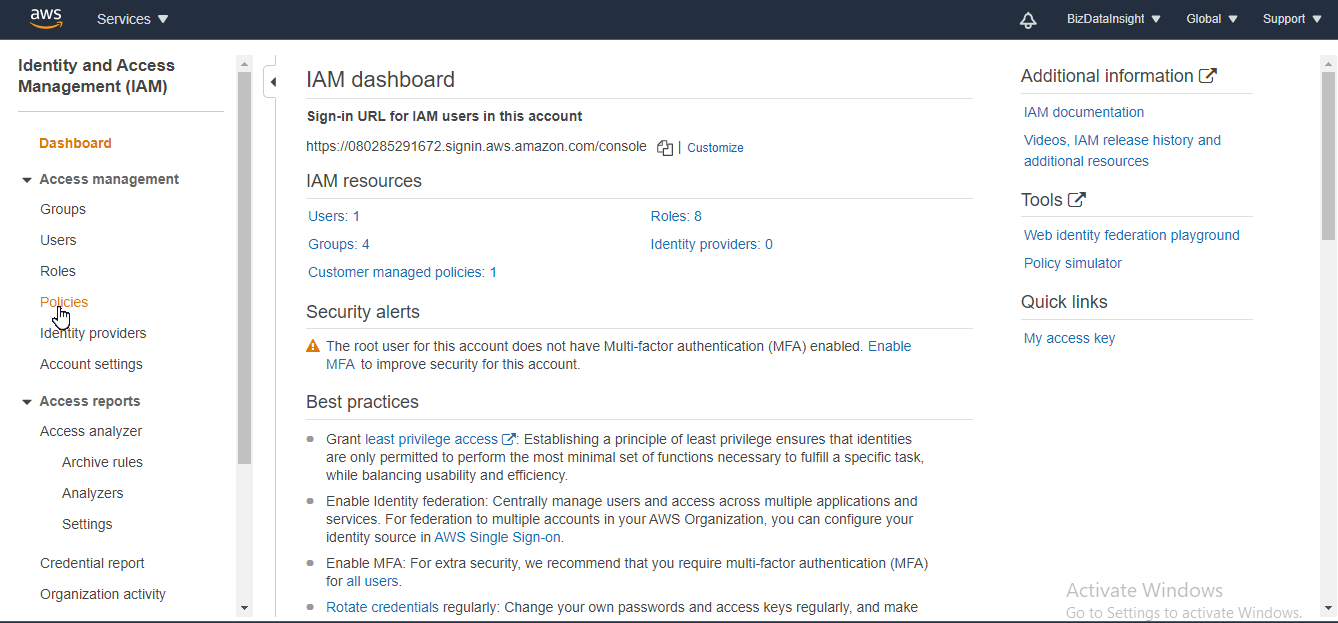
Task: Click the AWS home logo
Action: click(45, 18)
